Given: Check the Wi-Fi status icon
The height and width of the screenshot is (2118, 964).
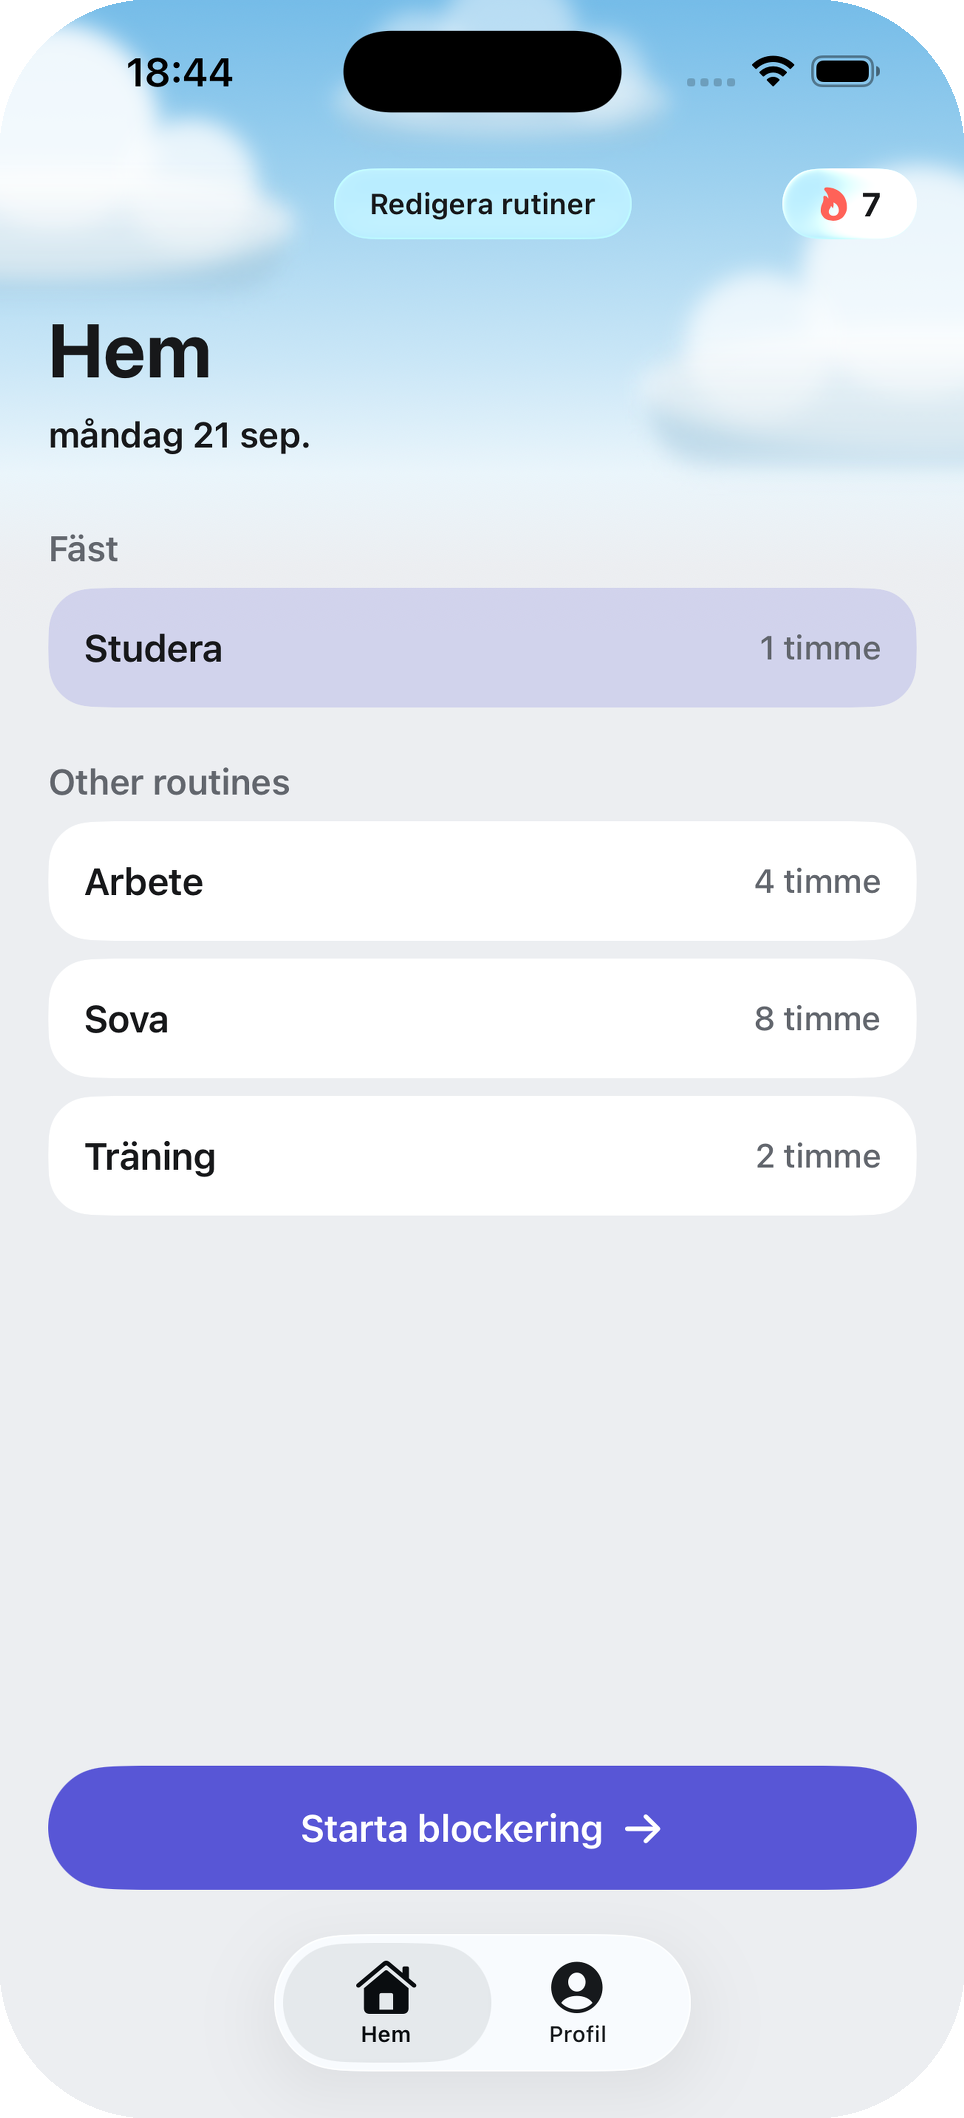Looking at the screenshot, I should pyautogui.click(x=773, y=72).
